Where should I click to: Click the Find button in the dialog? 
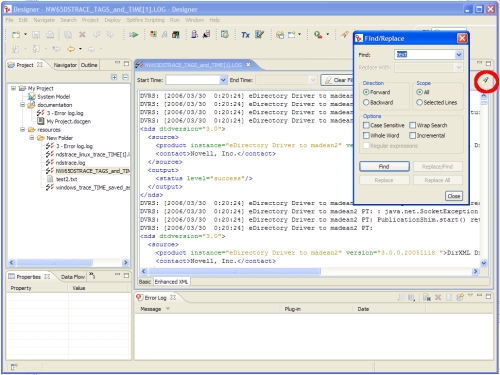[384, 166]
